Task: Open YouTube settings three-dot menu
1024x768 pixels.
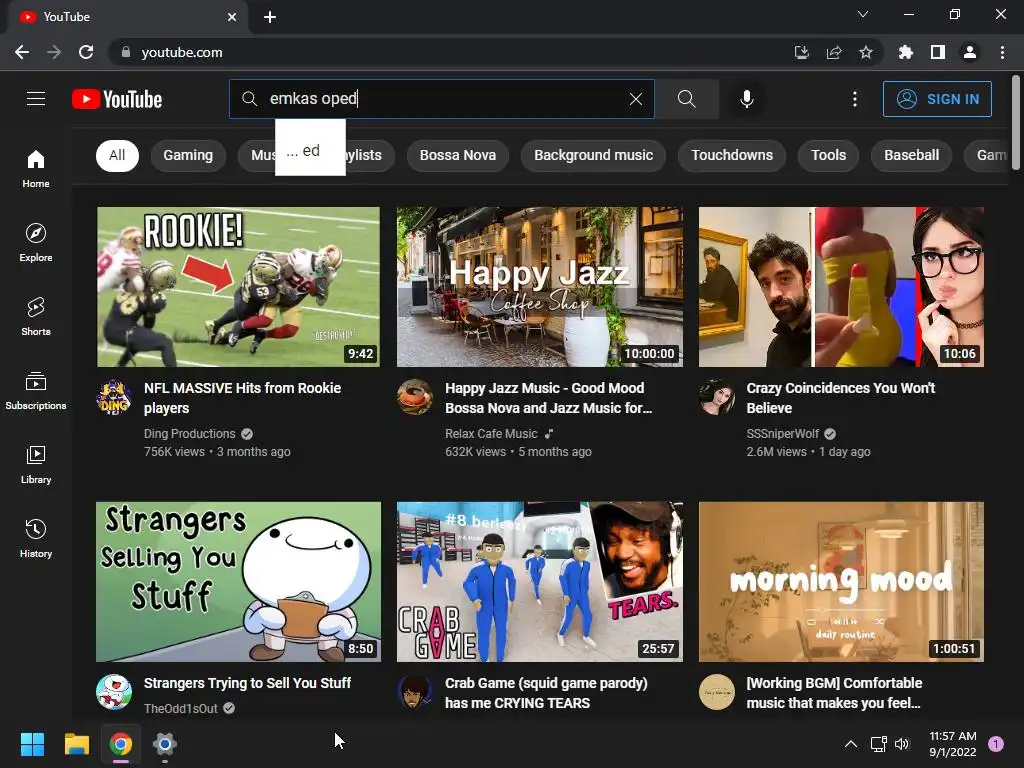Action: pos(855,99)
